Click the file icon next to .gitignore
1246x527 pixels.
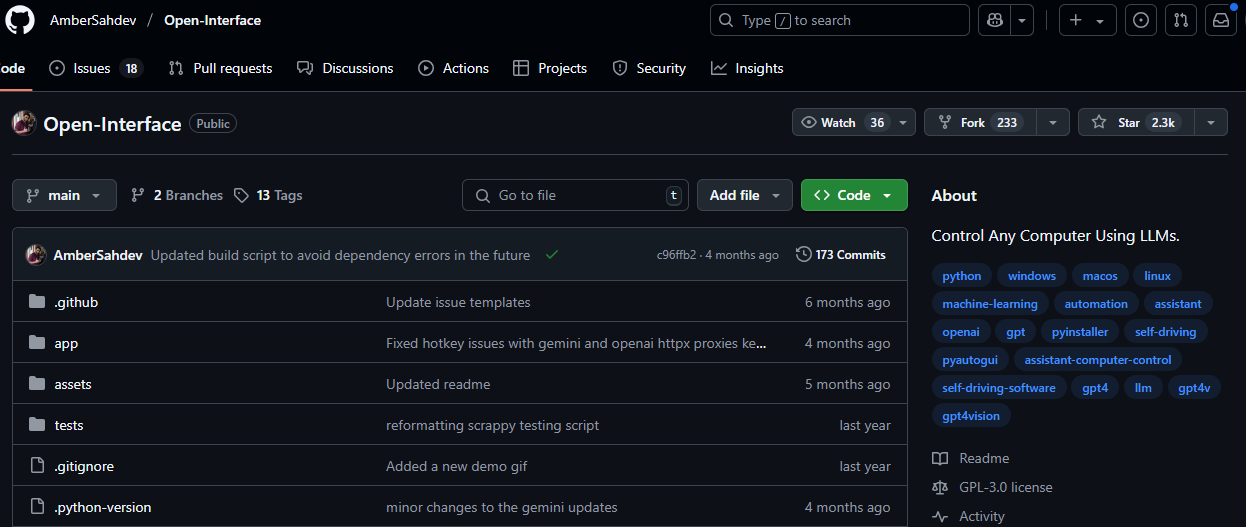pyautogui.click(x=37, y=466)
